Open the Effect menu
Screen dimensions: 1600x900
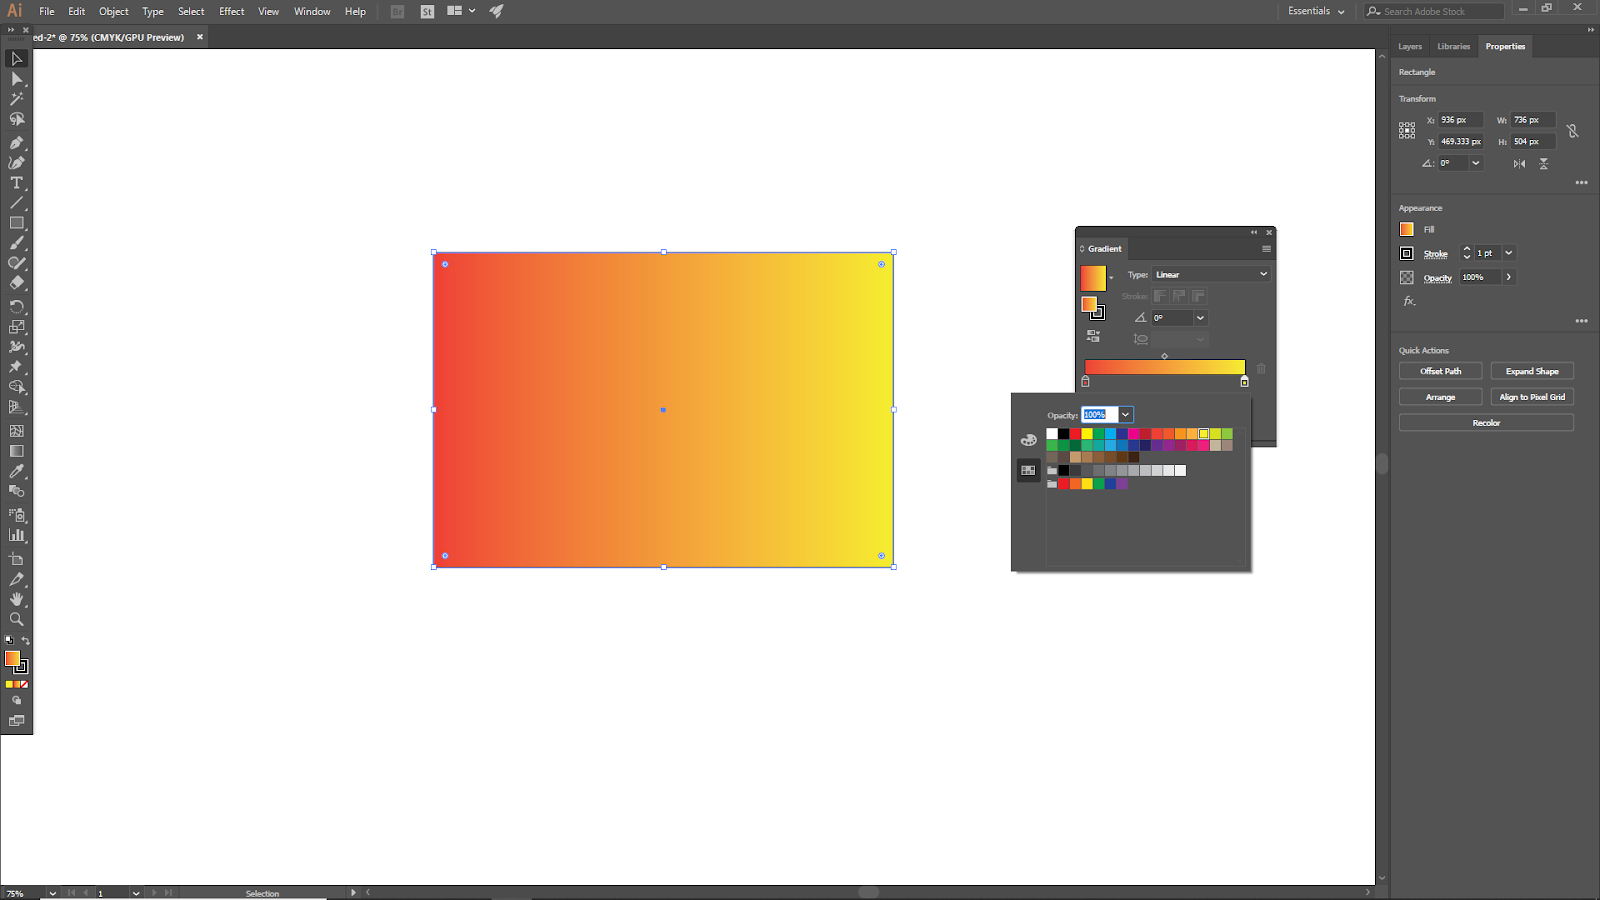click(x=232, y=12)
